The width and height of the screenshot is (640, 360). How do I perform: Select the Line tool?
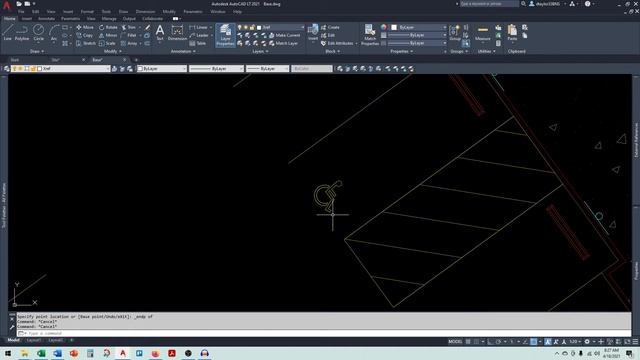[x=7, y=32]
